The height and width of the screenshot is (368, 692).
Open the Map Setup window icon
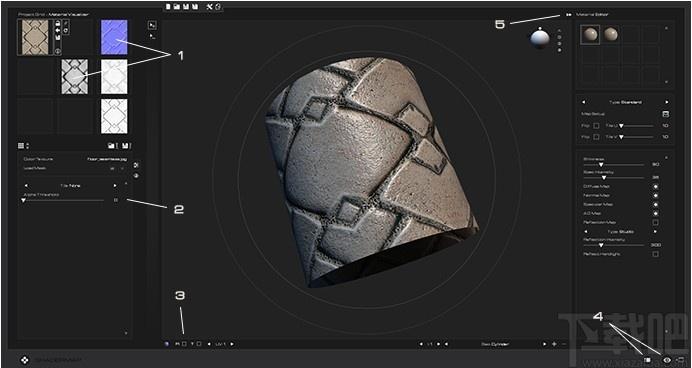[666, 114]
